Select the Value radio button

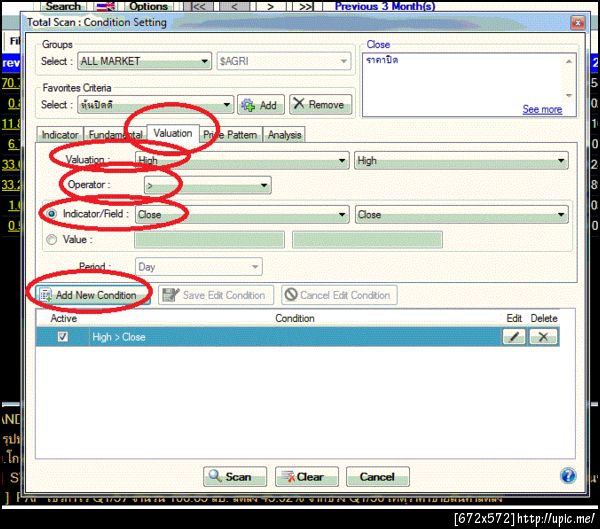[51, 240]
